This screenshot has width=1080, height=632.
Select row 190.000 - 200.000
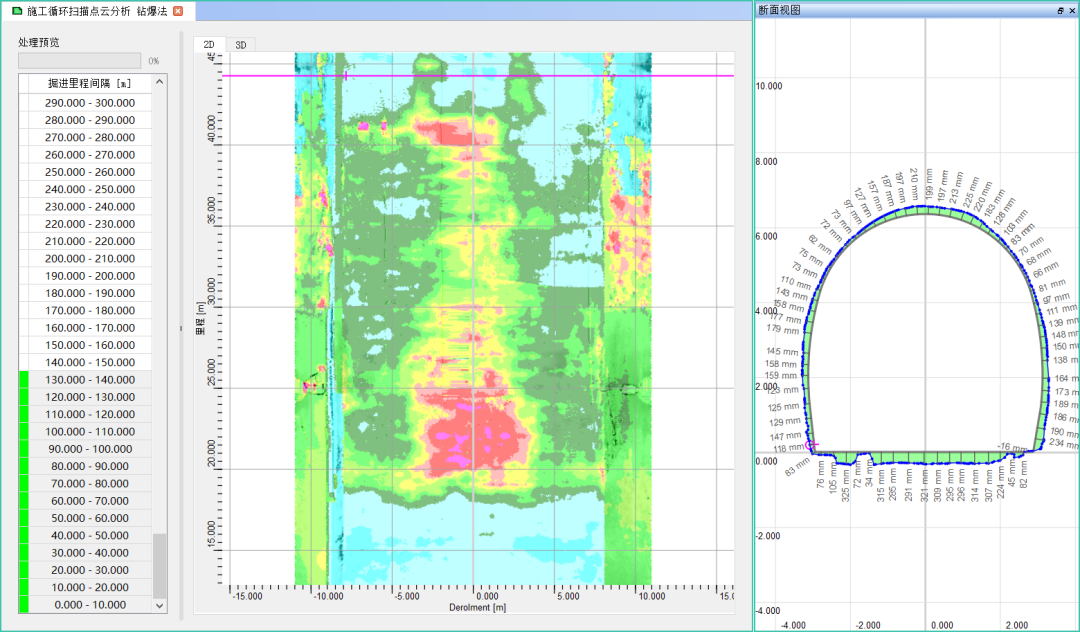[x=90, y=275]
